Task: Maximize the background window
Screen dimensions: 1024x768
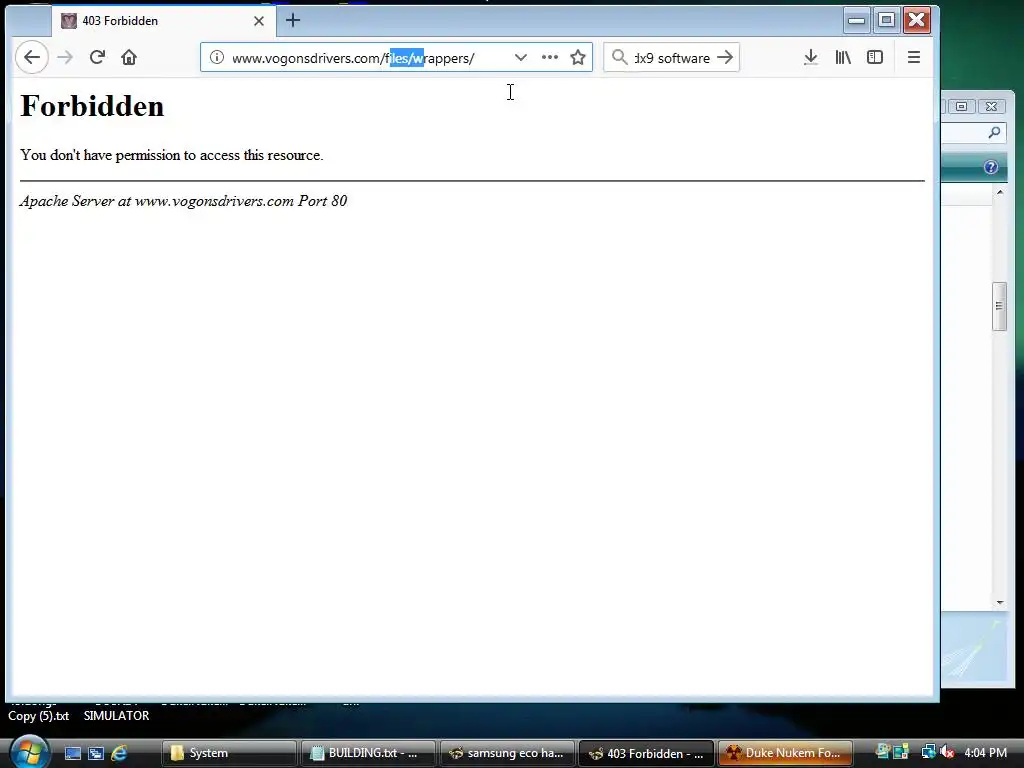Action: pyautogui.click(x=961, y=106)
